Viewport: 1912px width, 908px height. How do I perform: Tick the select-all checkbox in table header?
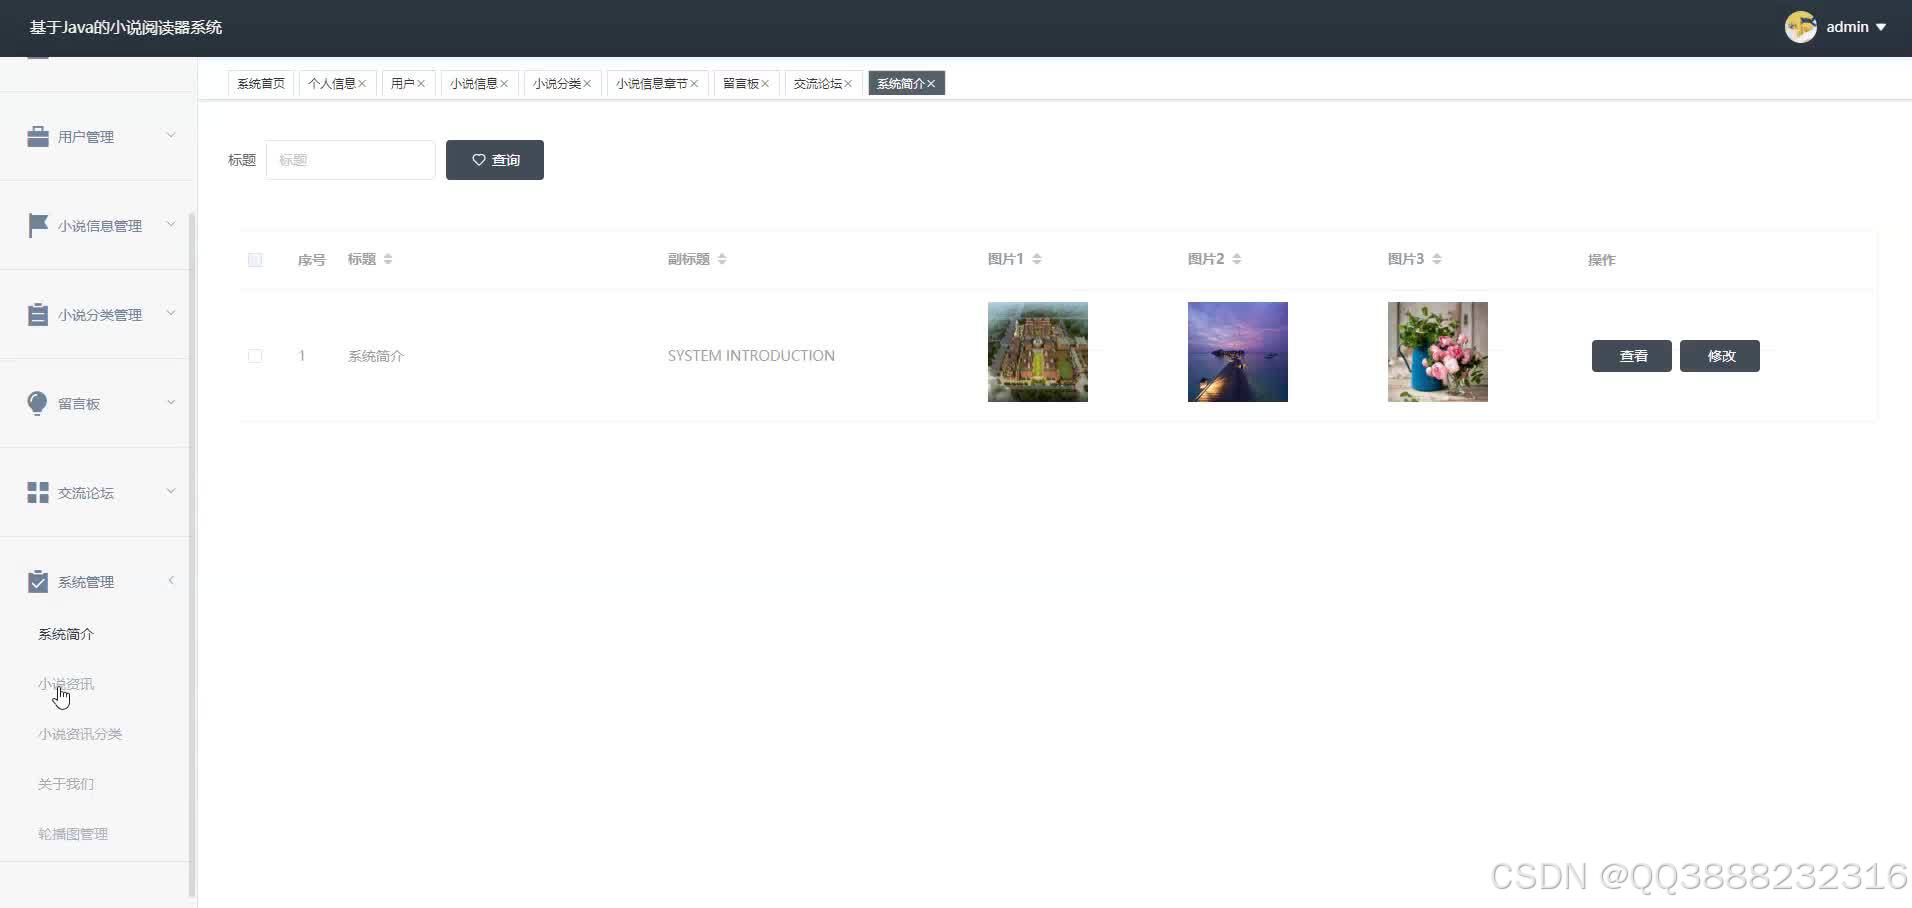coord(255,260)
